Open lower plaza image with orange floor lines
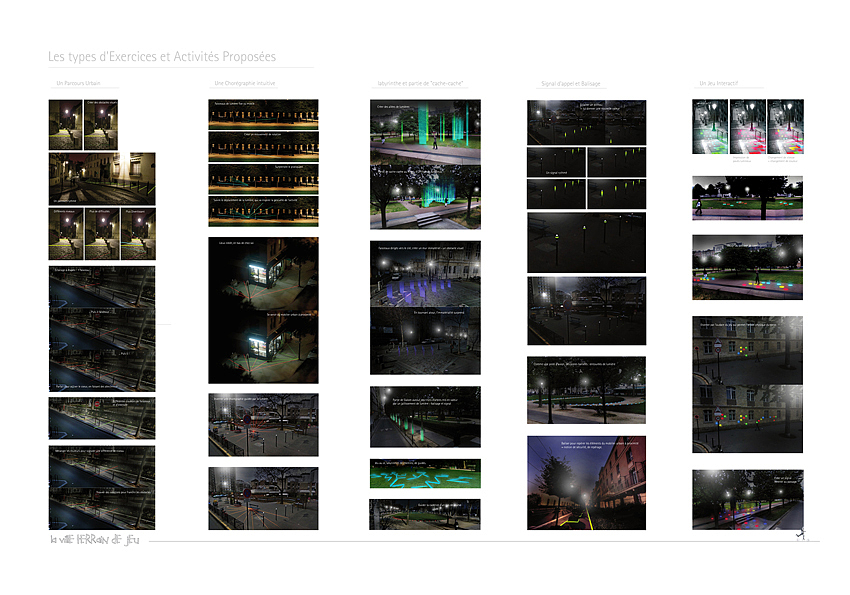The height and width of the screenshot is (595, 850). tap(263, 499)
